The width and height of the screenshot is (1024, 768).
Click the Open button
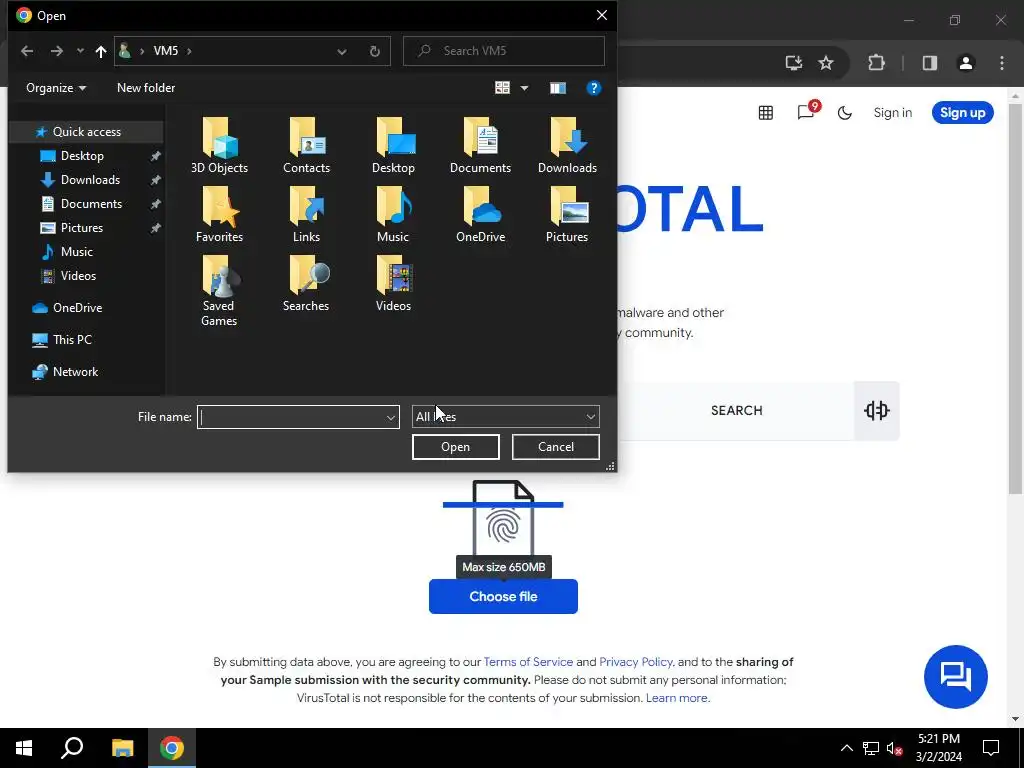[x=455, y=447]
